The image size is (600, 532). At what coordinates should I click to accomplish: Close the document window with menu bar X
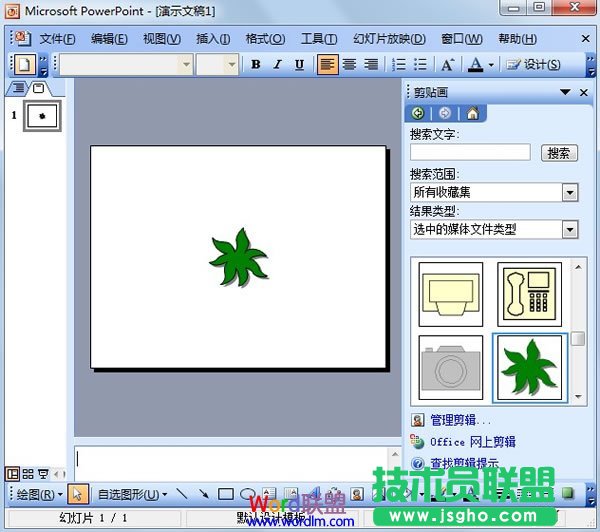tap(585, 38)
